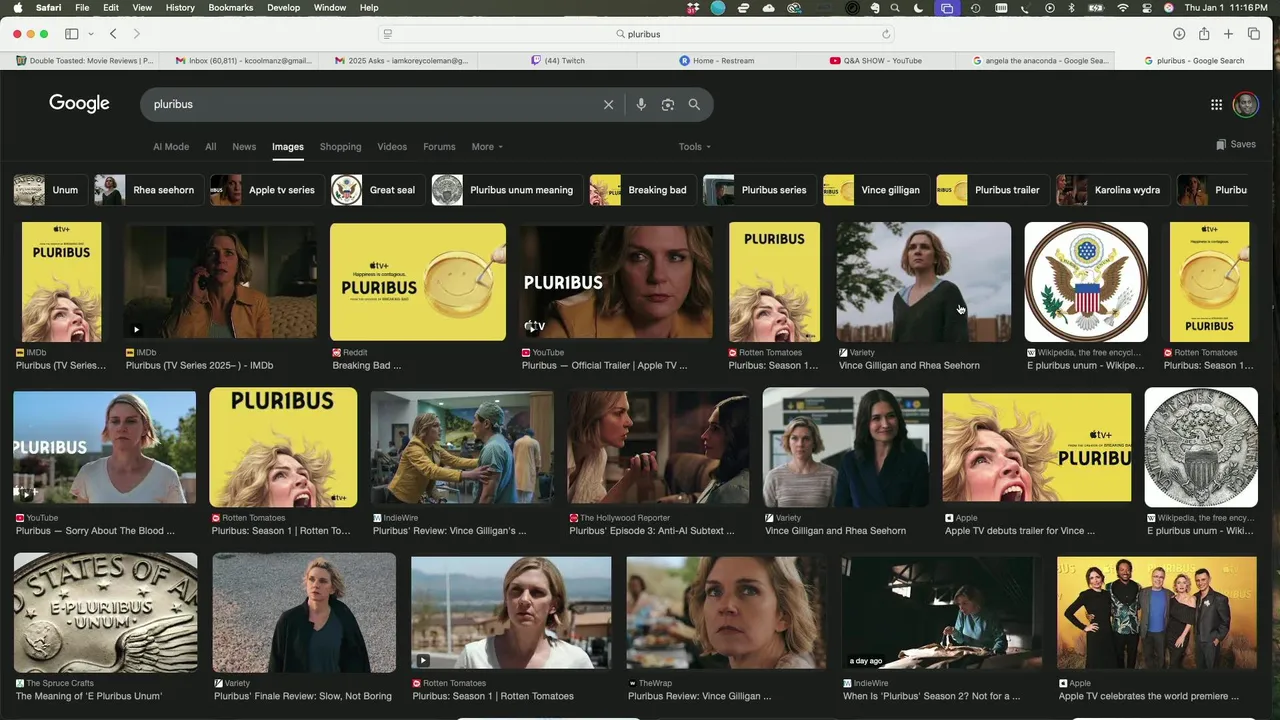
Task: Open the YouTube Official Trailer Apple TV thumbnail
Action: tap(616, 281)
